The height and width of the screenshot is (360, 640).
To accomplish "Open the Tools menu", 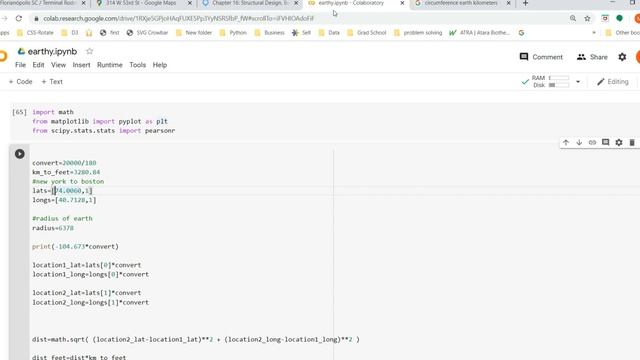I will tap(138, 65).
